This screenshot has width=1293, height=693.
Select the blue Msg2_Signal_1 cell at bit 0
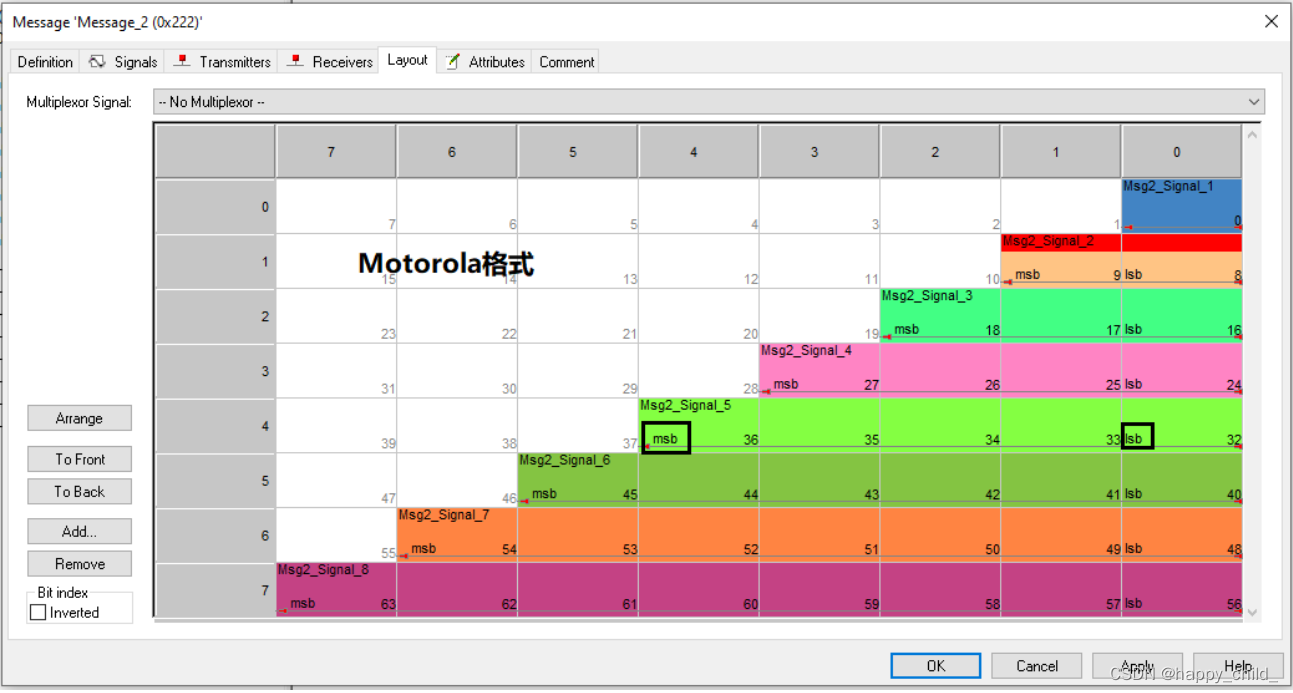pyautogui.click(x=1181, y=206)
